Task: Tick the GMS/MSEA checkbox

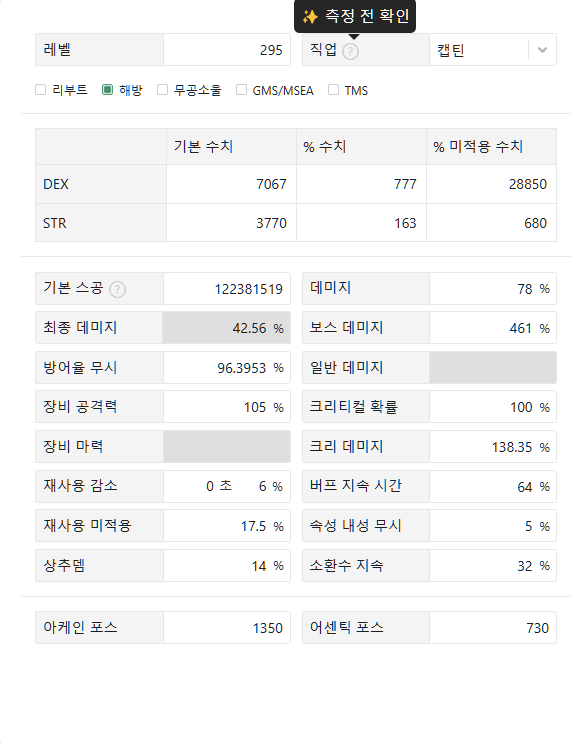Action: click(x=242, y=90)
